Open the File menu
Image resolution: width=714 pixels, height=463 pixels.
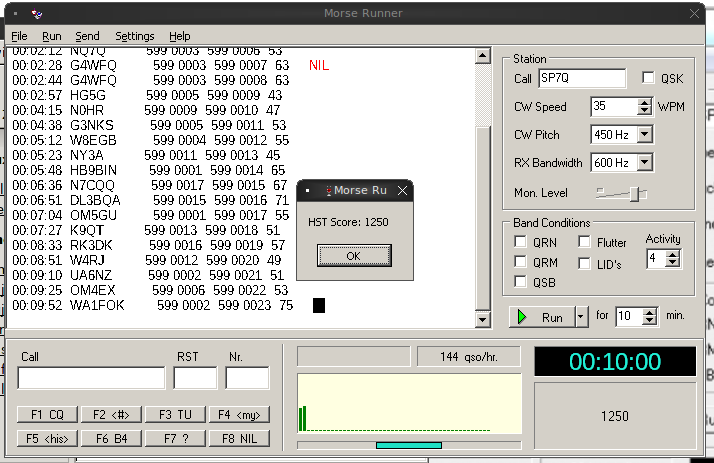19,36
